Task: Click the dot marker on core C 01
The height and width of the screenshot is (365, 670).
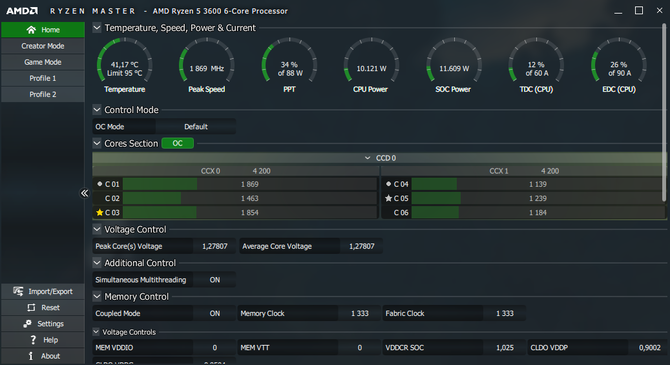Action: point(100,184)
